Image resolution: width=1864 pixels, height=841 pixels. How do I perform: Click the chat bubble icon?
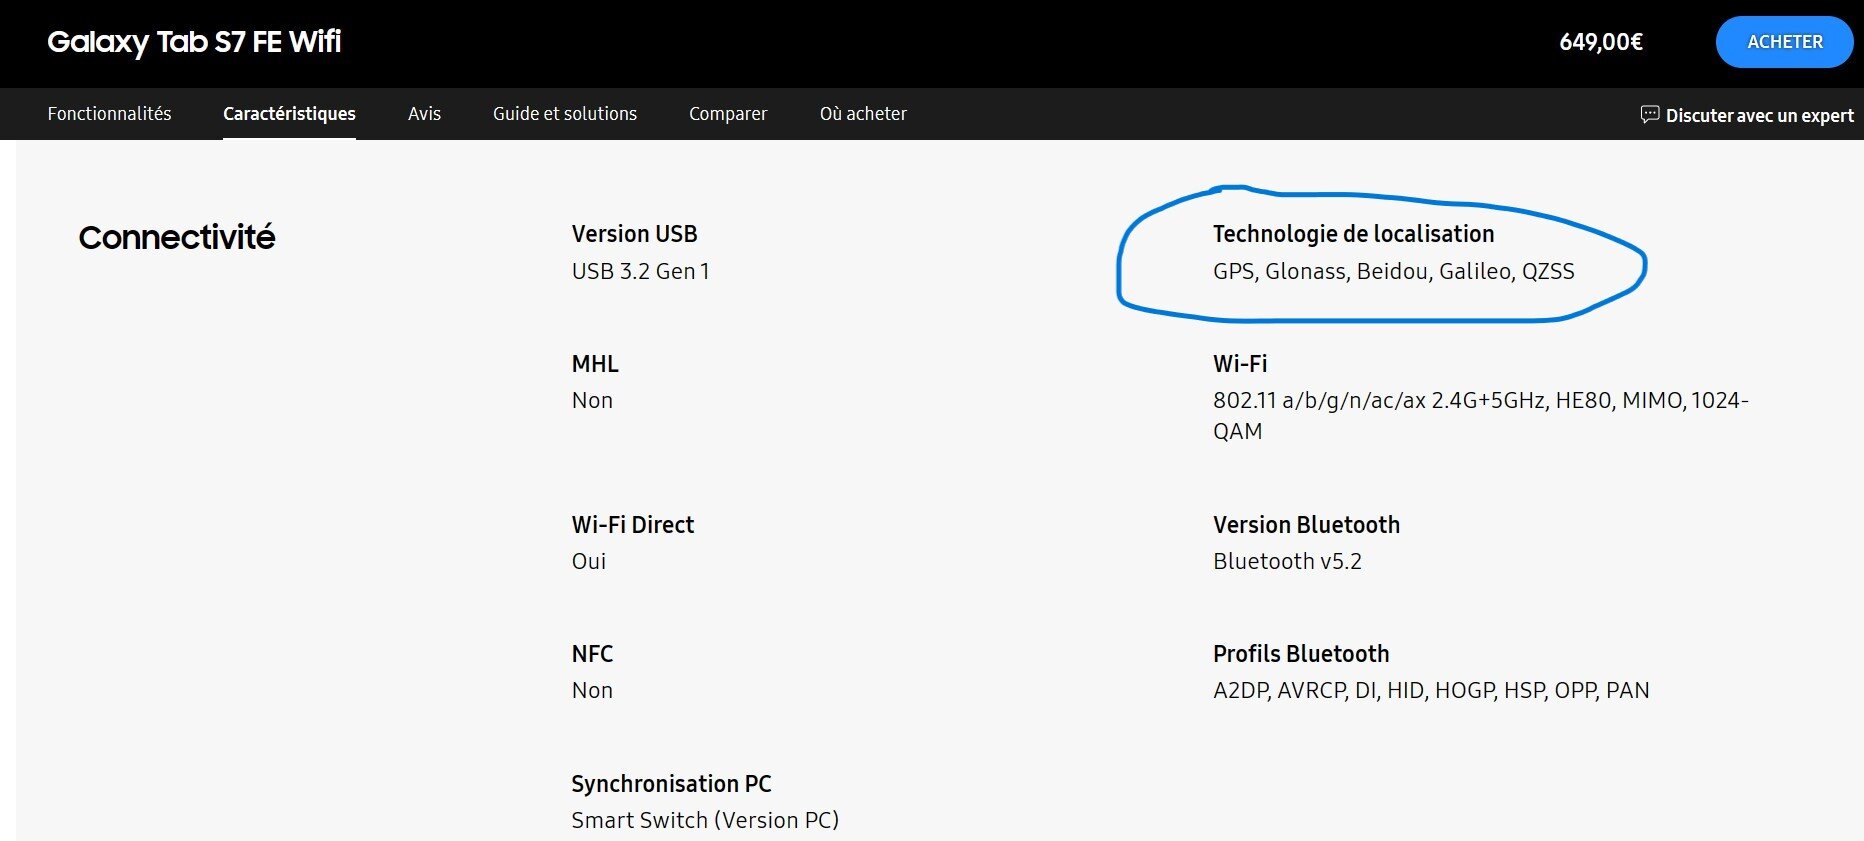click(1649, 114)
